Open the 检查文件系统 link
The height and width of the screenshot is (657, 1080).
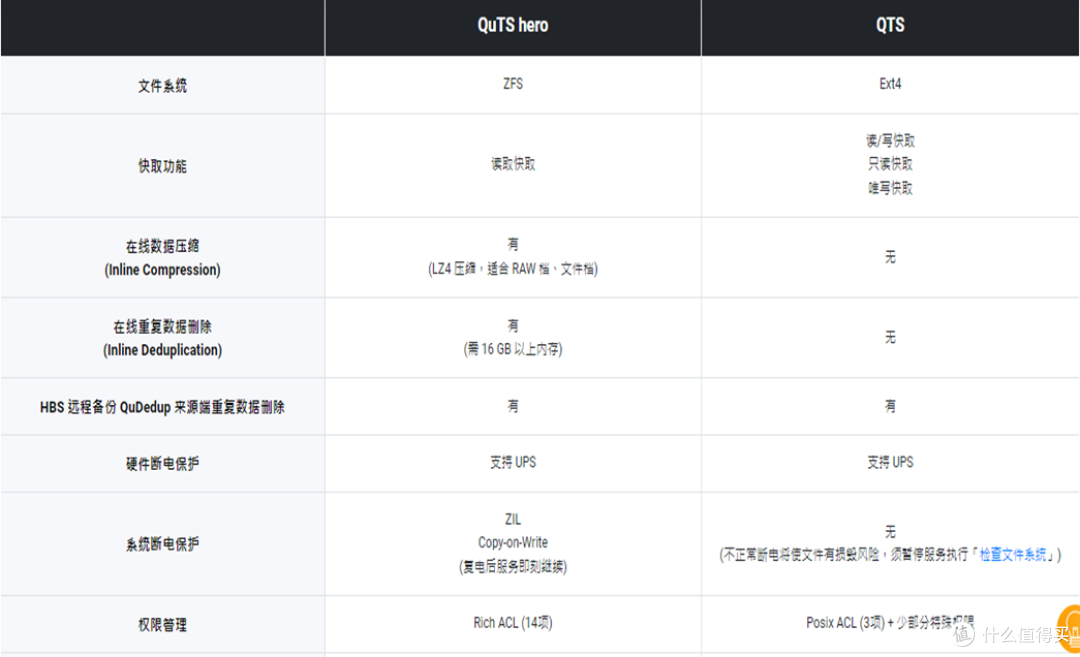[x=1012, y=554]
